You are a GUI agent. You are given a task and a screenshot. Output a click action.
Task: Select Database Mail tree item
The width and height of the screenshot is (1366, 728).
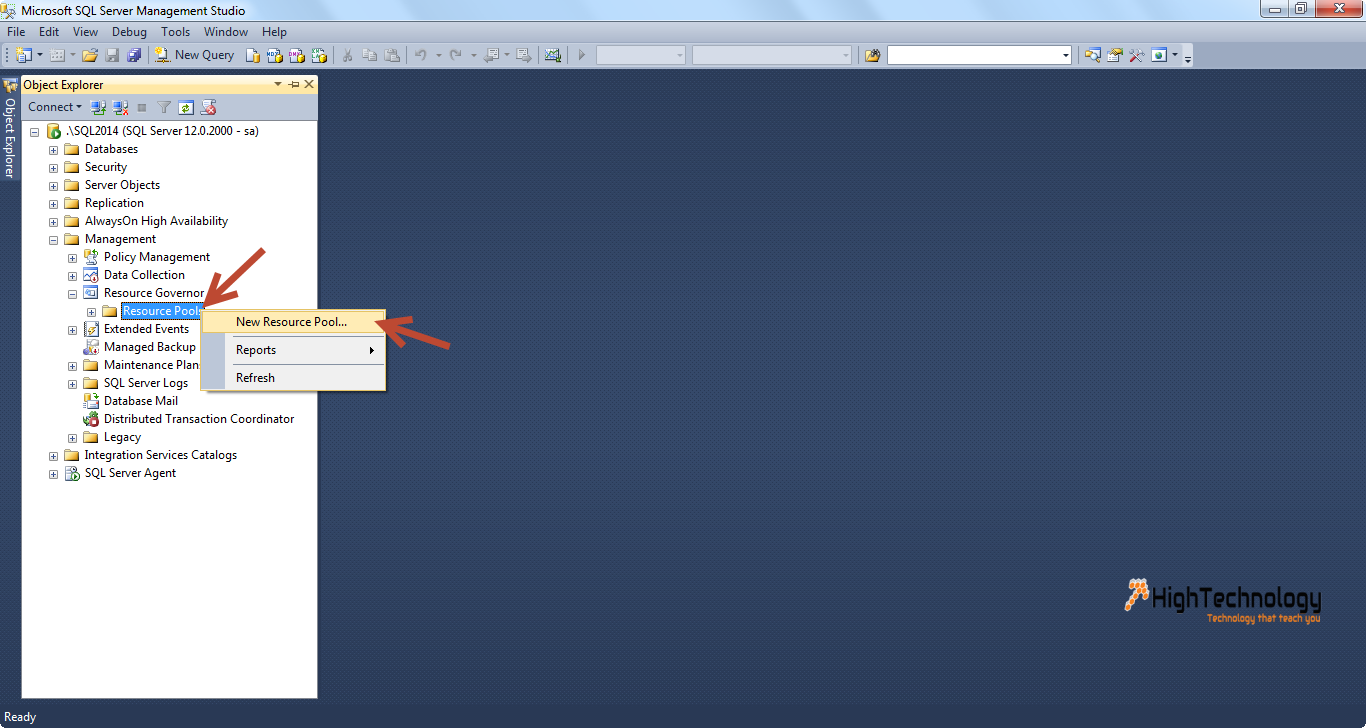tap(141, 401)
